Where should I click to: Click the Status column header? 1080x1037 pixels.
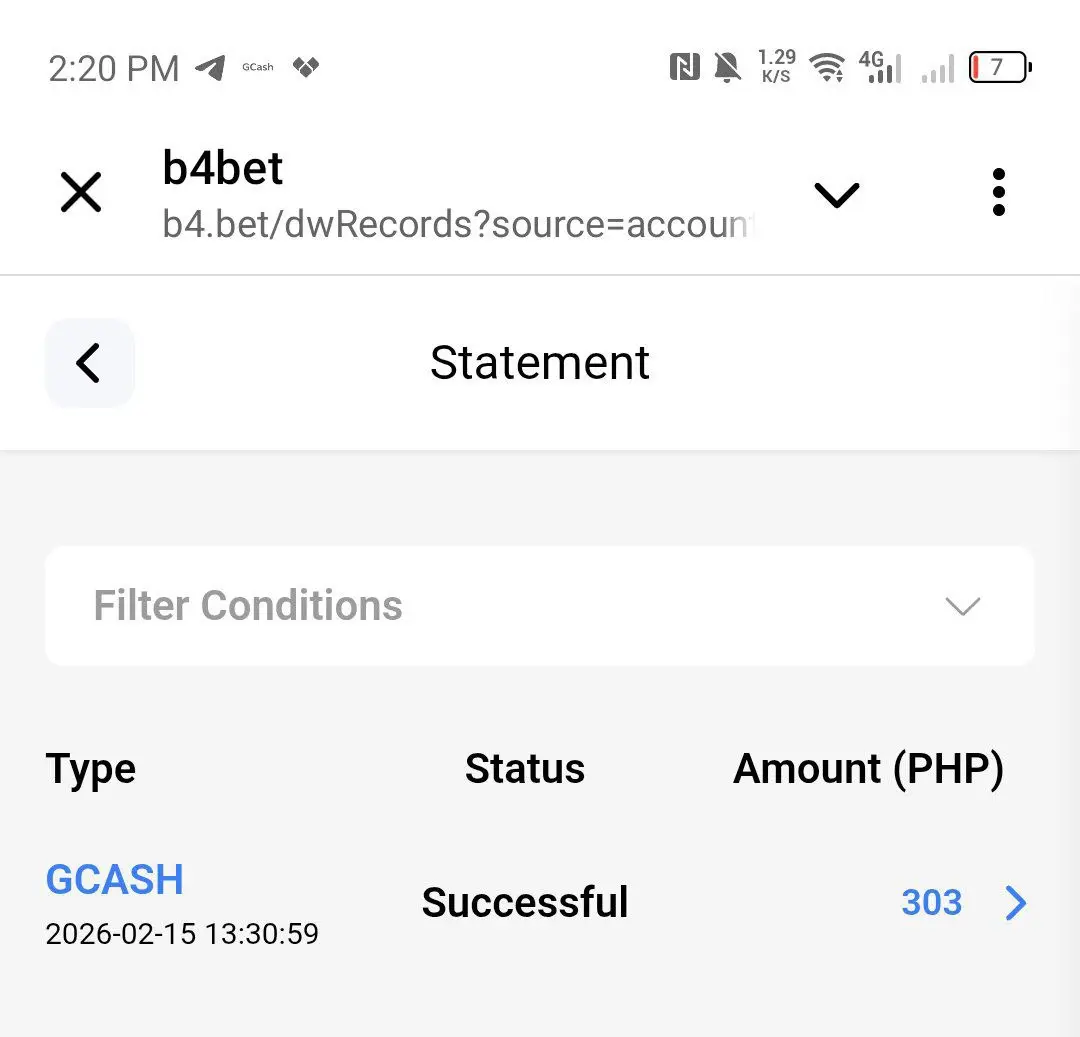click(x=525, y=768)
